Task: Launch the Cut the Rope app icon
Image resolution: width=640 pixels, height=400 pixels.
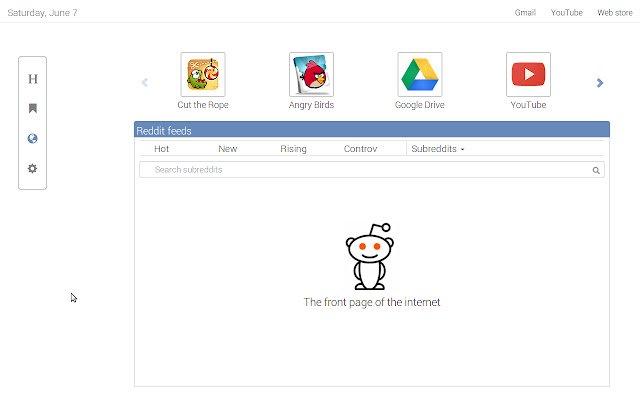Action: coord(203,74)
